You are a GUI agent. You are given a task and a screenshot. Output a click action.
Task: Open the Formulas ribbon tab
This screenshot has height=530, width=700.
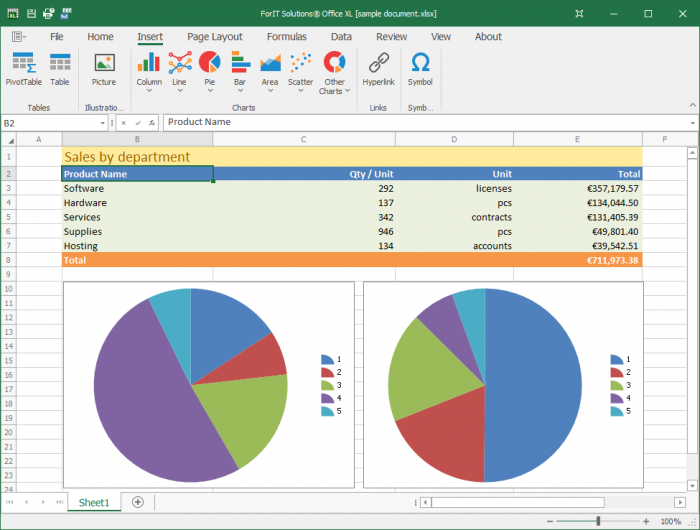pyautogui.click(x=287, y=37)
